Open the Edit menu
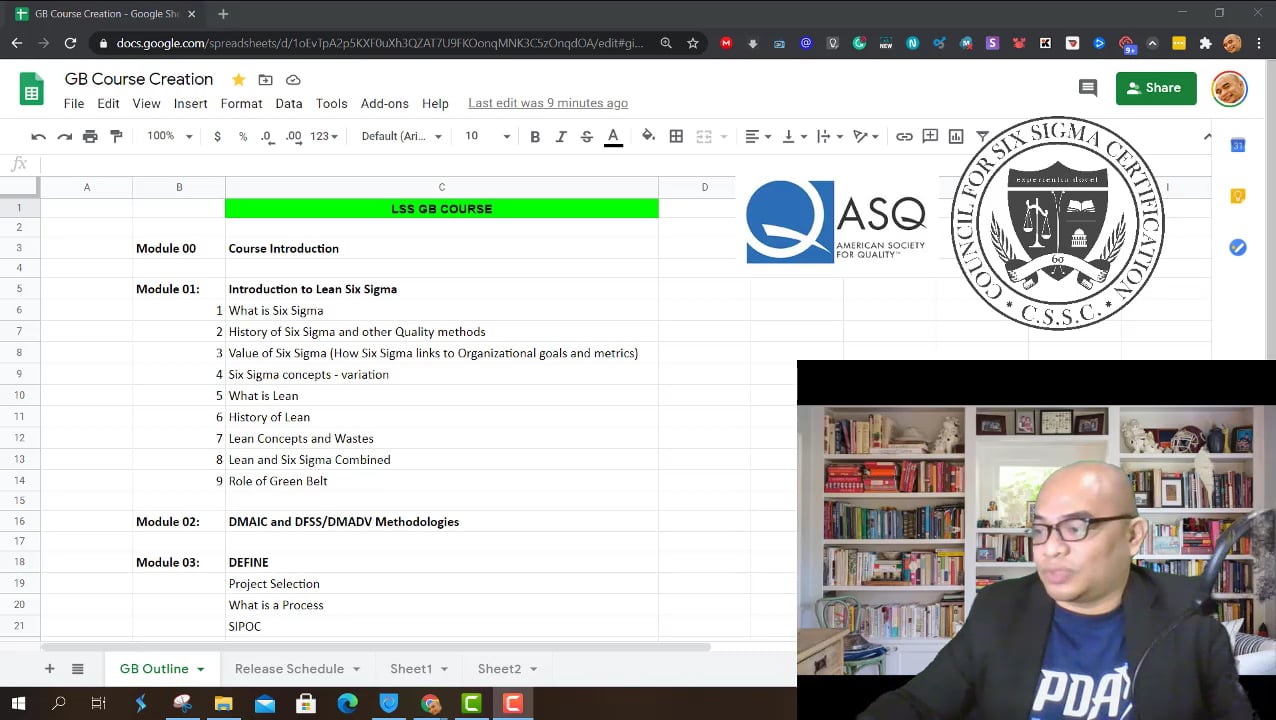 (108, 103)
